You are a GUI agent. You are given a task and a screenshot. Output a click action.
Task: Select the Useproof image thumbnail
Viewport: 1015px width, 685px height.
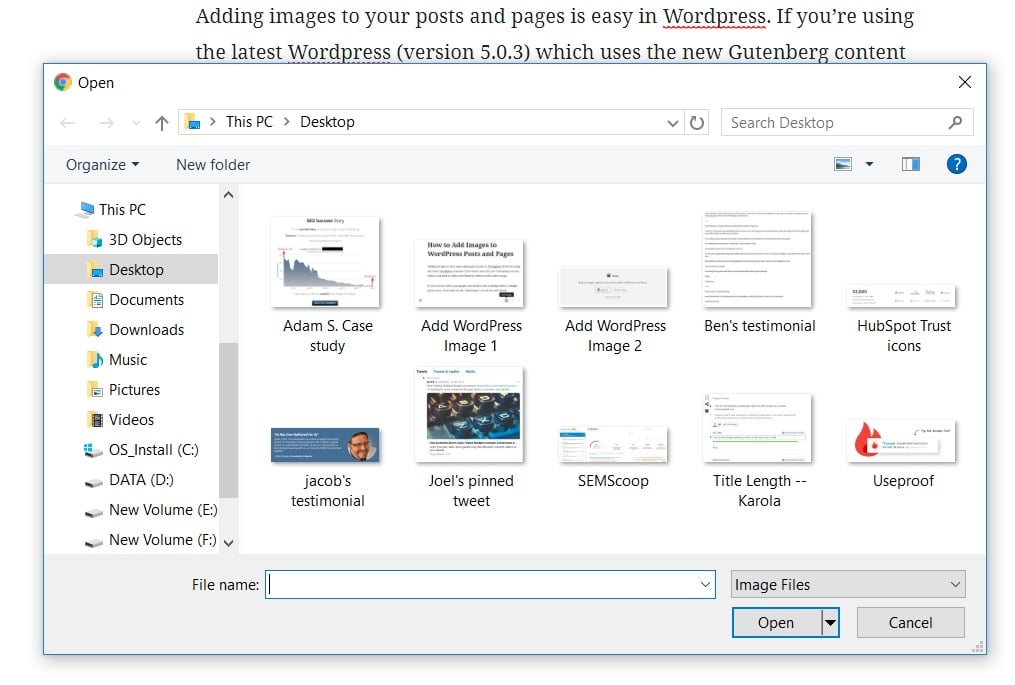pos(902,441)
